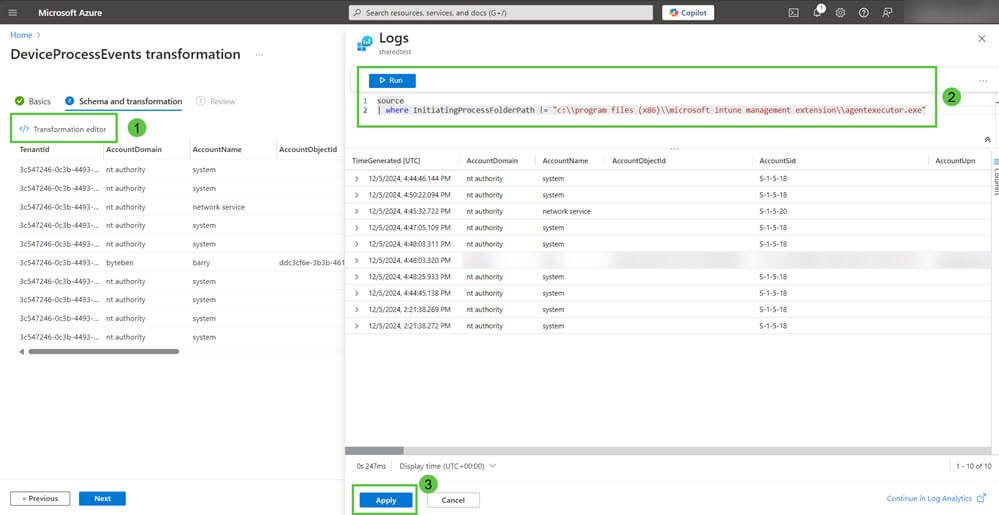Click the Previous button
Screen dimensions: 999x515
[40, 498]
